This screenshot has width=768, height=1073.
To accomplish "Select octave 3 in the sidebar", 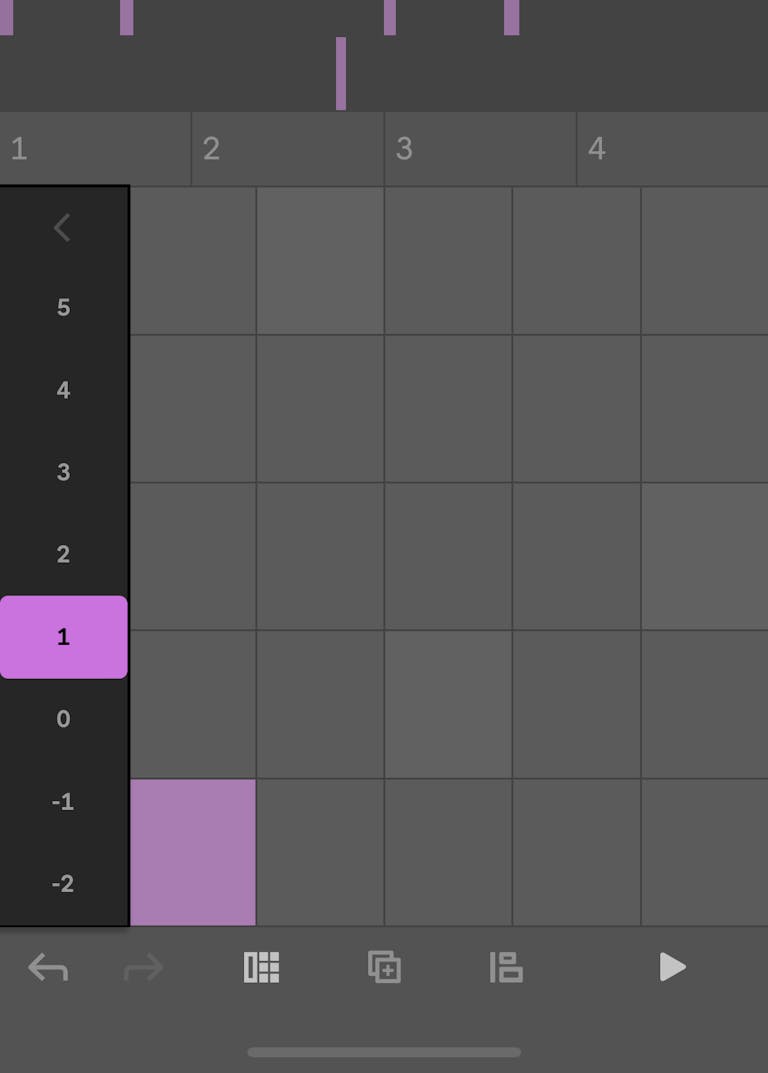I will [63, 472].
